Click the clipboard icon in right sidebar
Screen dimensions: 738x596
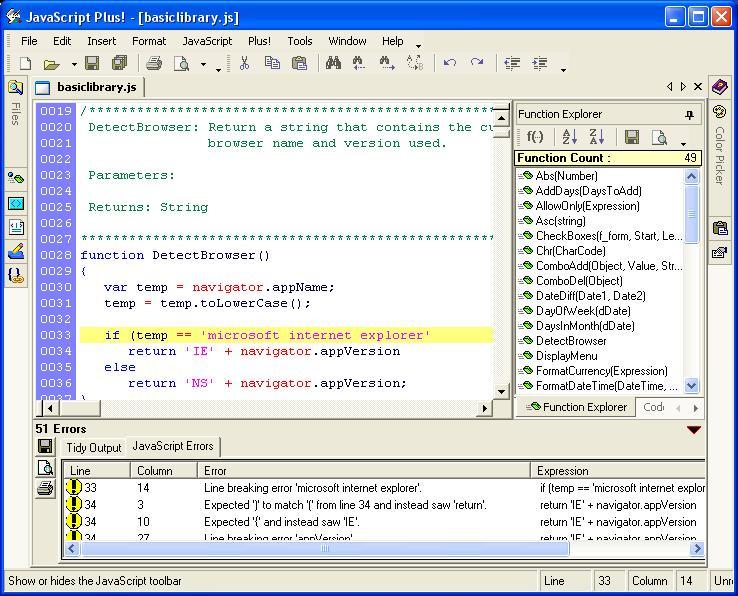[x=720, y=228]
